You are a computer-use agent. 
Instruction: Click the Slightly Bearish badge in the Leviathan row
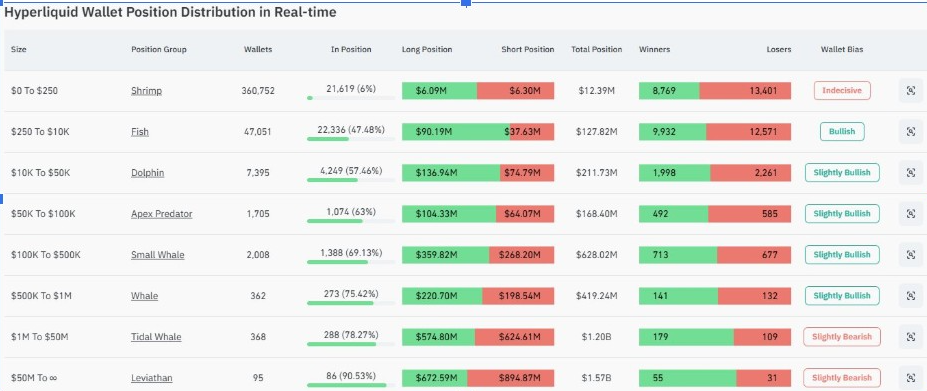coord(842,377)
